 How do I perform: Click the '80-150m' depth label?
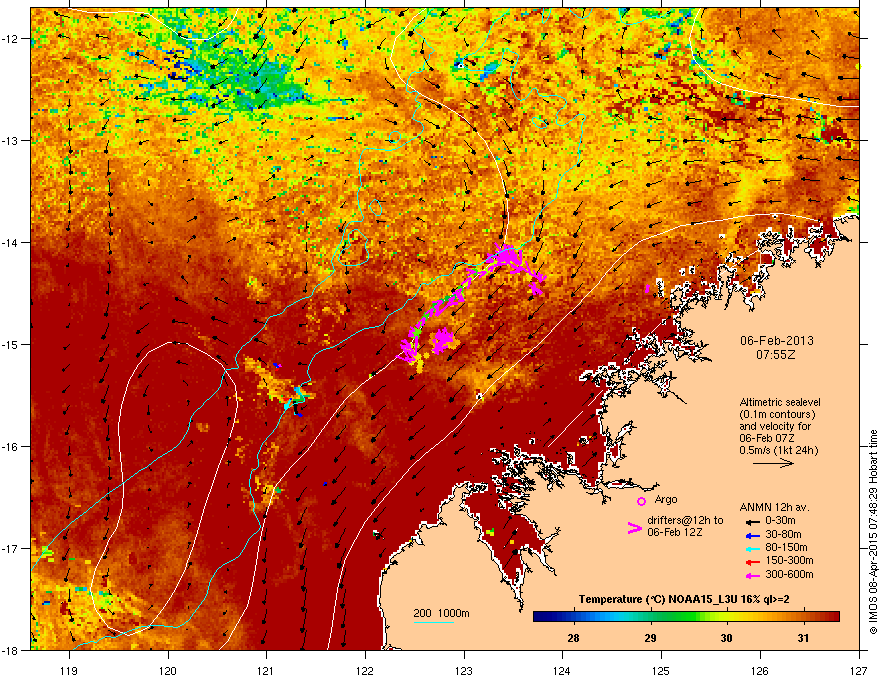pyautogui.click(x=786, y=548)
